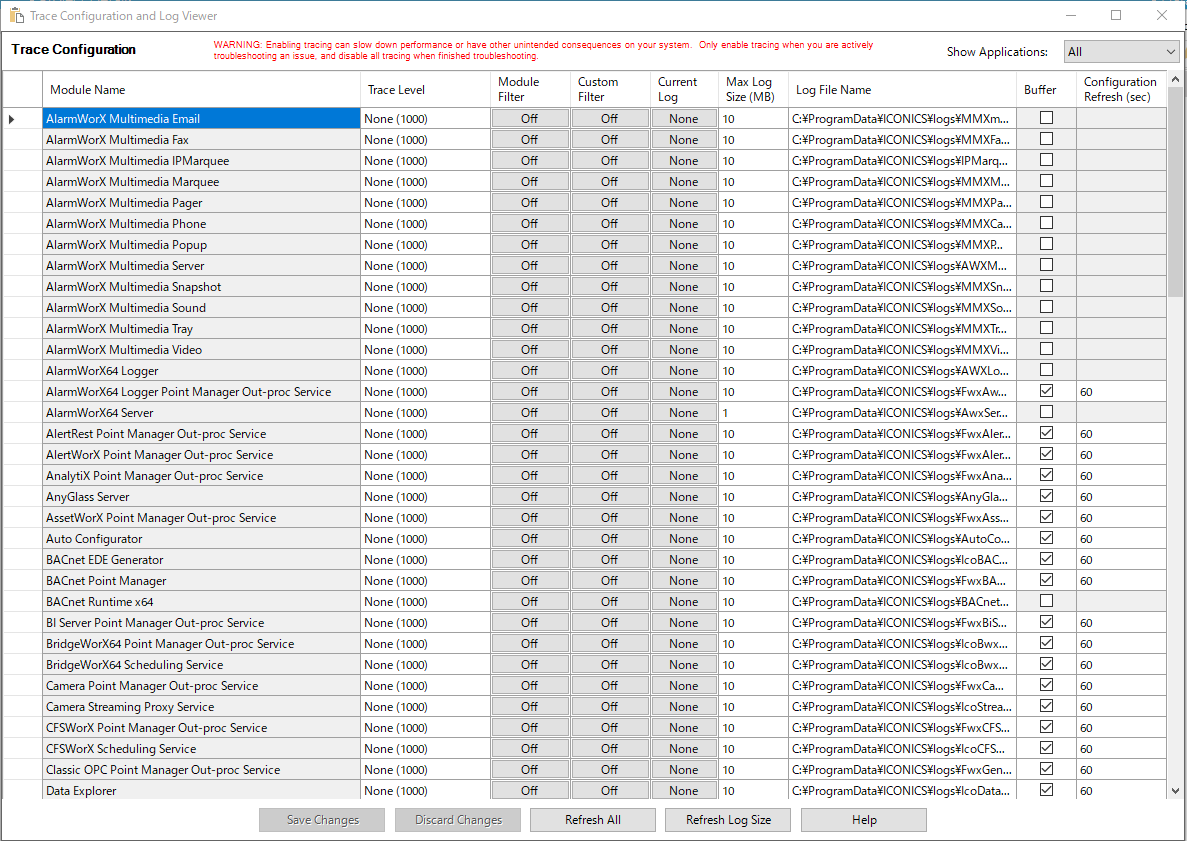Image resolution: width=1187 pixels, height=841 pixels.
Task: Maximize the Trace Configuration window
Action: pos(1116,15)
